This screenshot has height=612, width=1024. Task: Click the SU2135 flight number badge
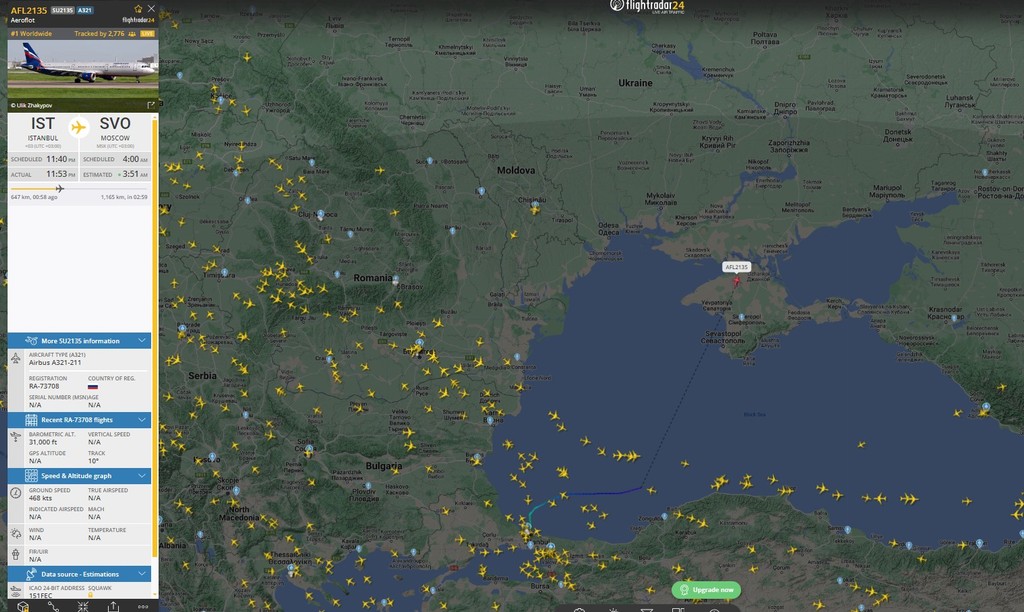coord(63,10)
